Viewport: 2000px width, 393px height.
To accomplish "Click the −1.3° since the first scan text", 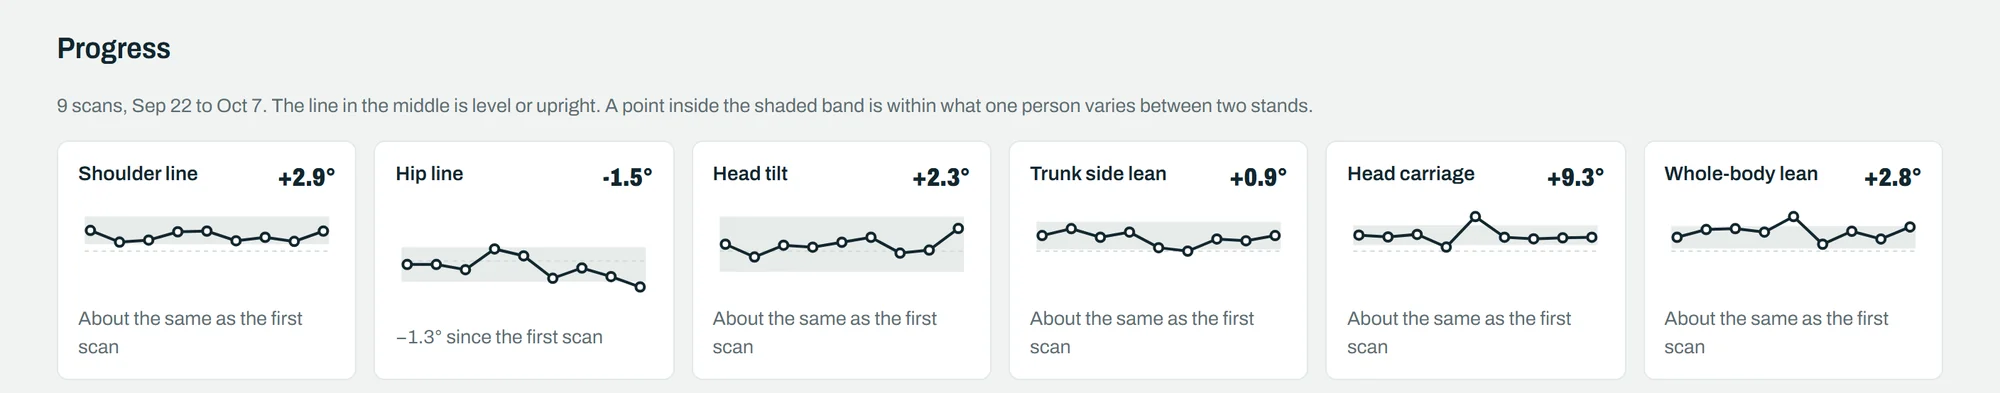I will [499, 337].
